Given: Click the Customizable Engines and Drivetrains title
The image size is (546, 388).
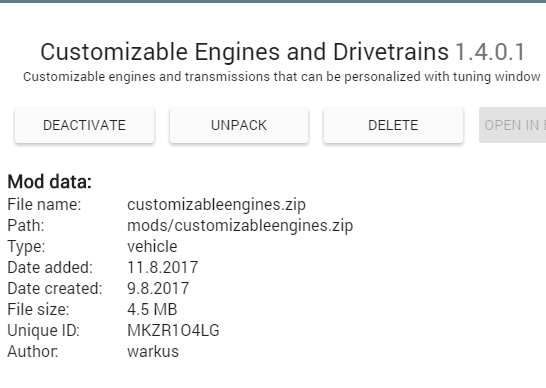Looking at the screenshot, I should pos(244,52).
